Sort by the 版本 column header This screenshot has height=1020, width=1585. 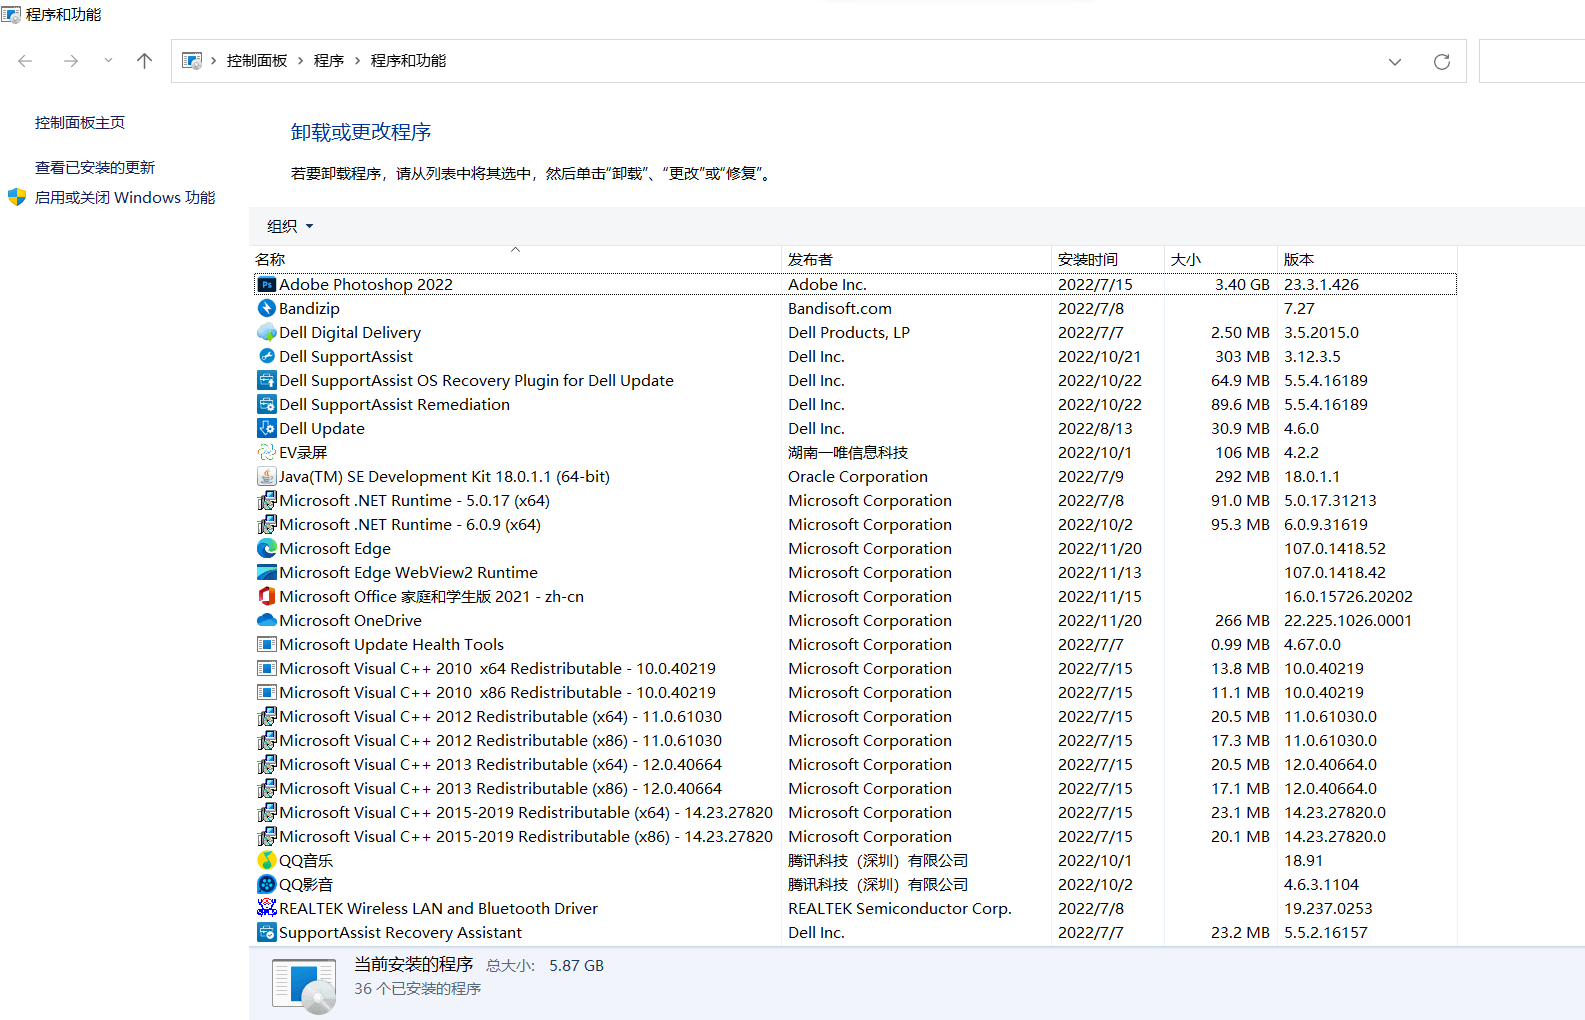[x=1367, y=259]
